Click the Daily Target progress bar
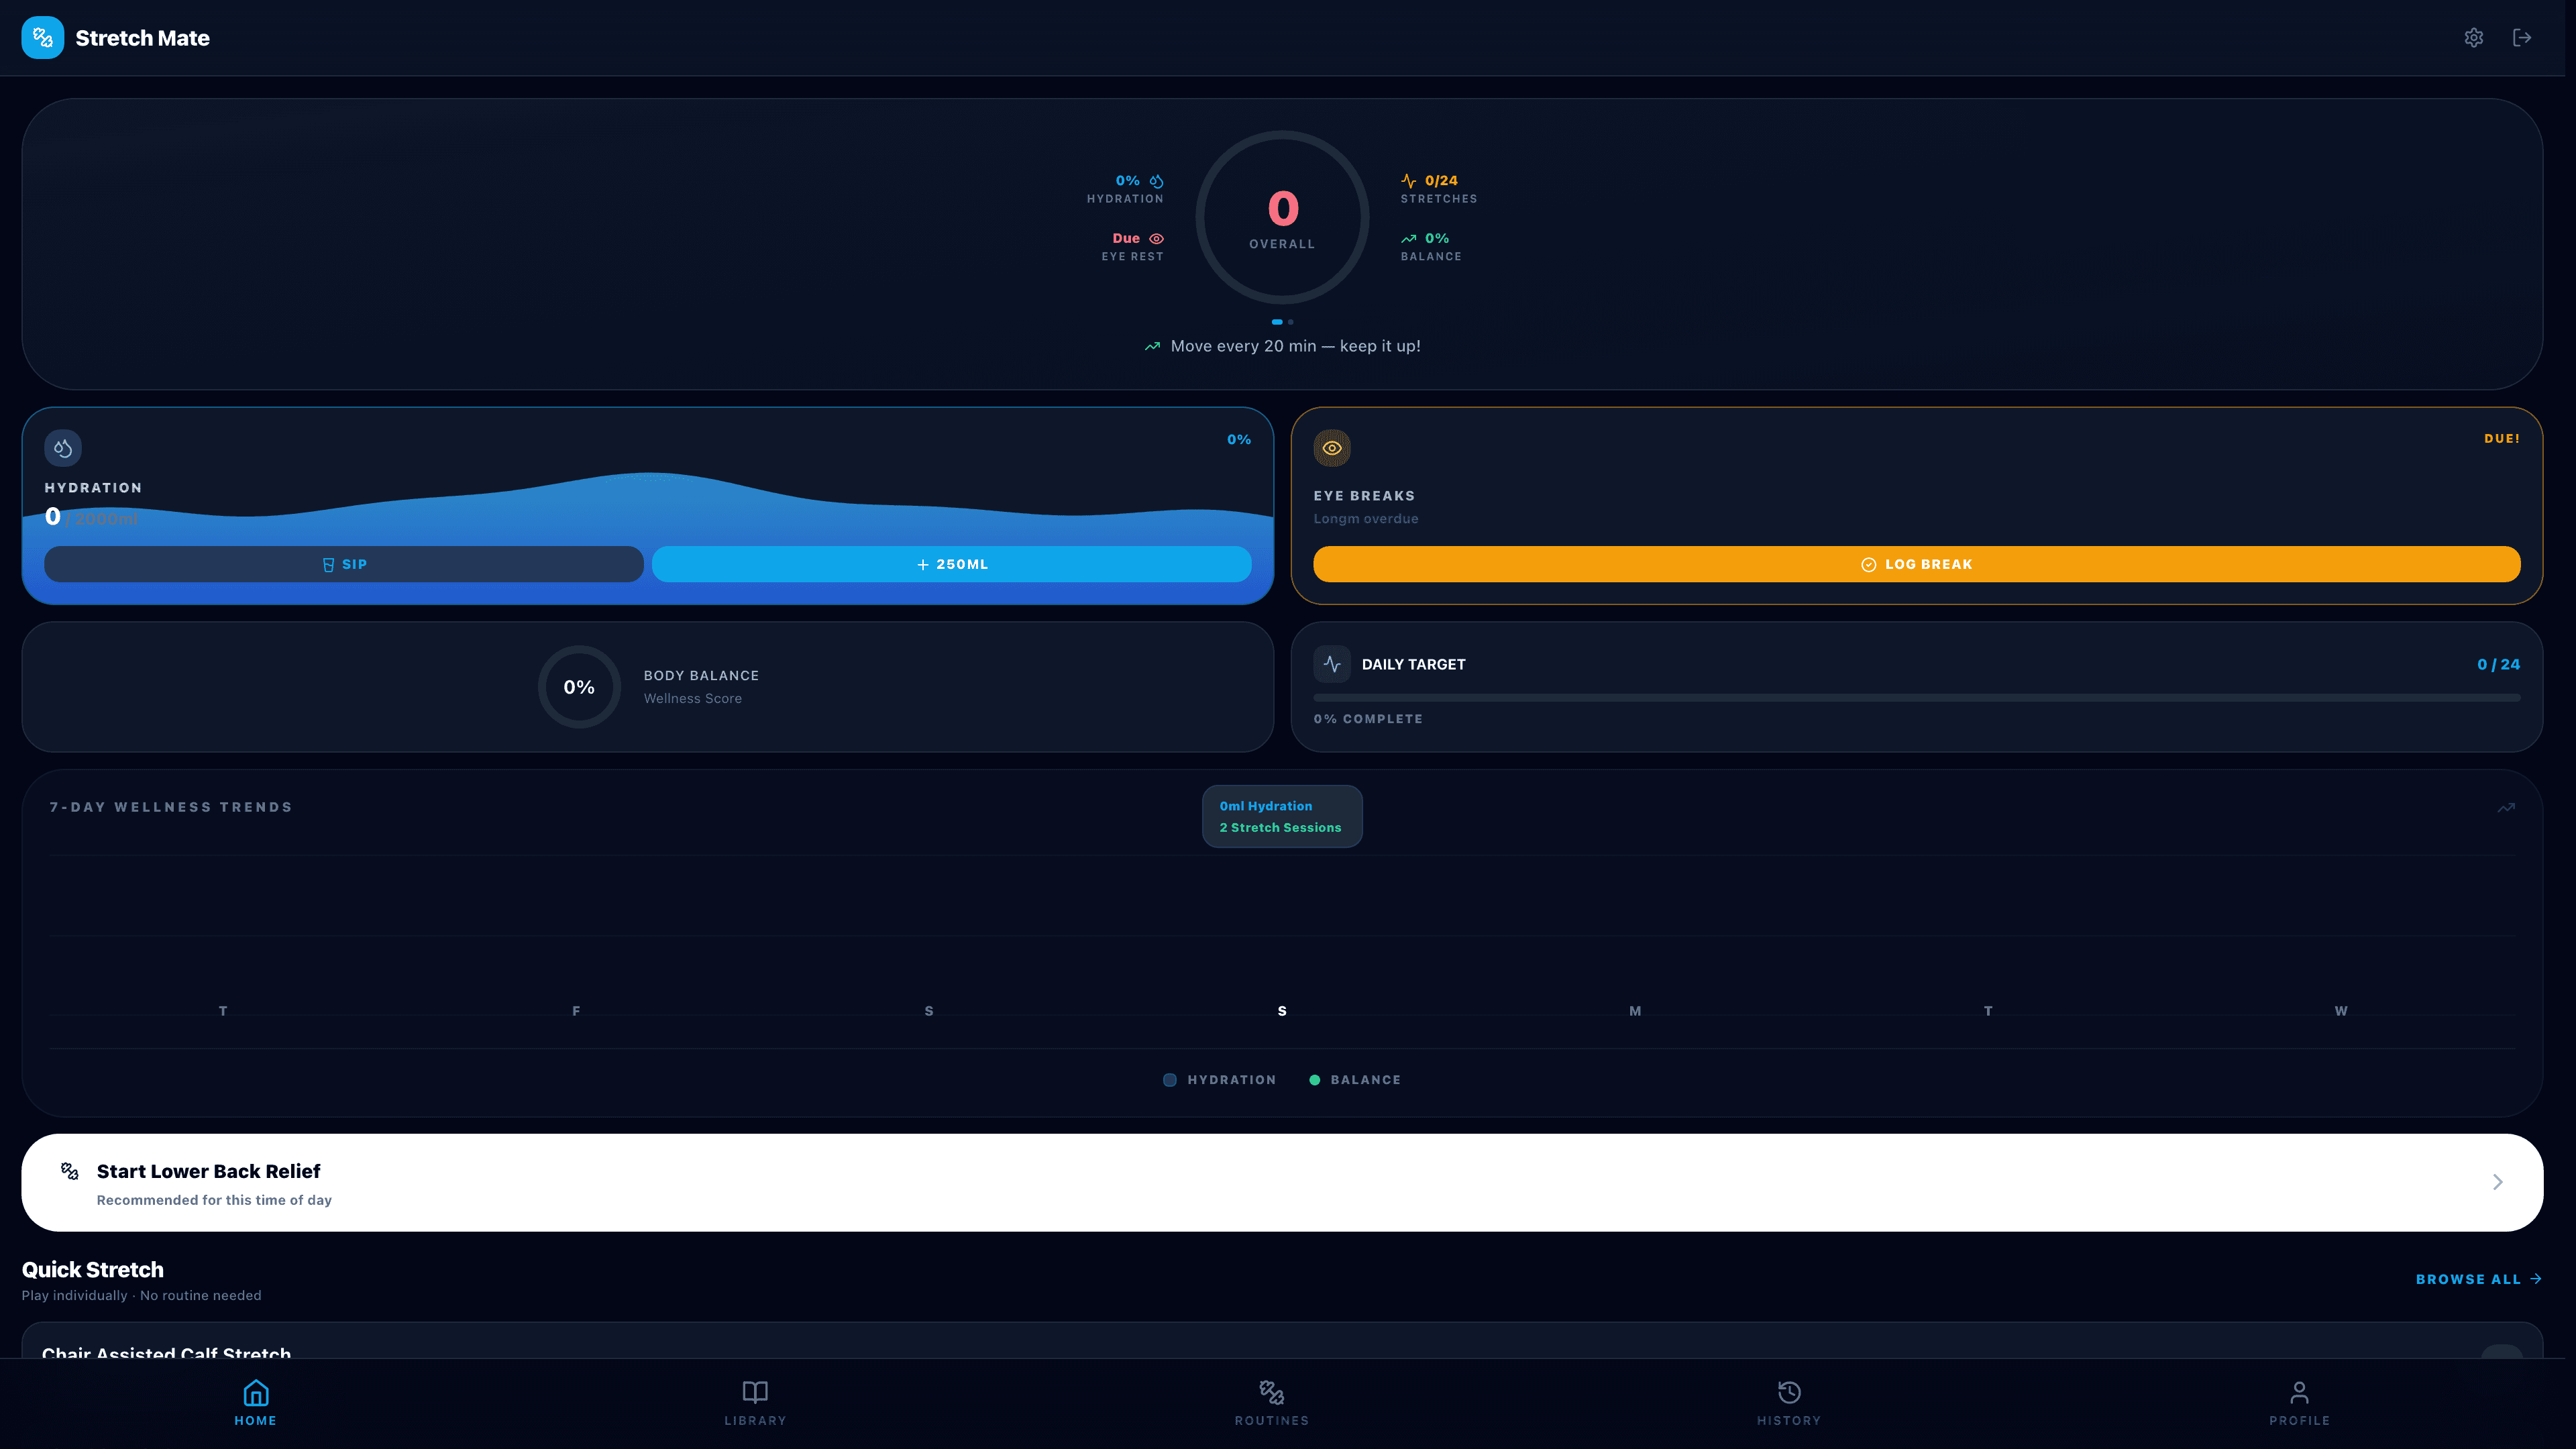2576x1449 pixels. [x=1916, y=697]
